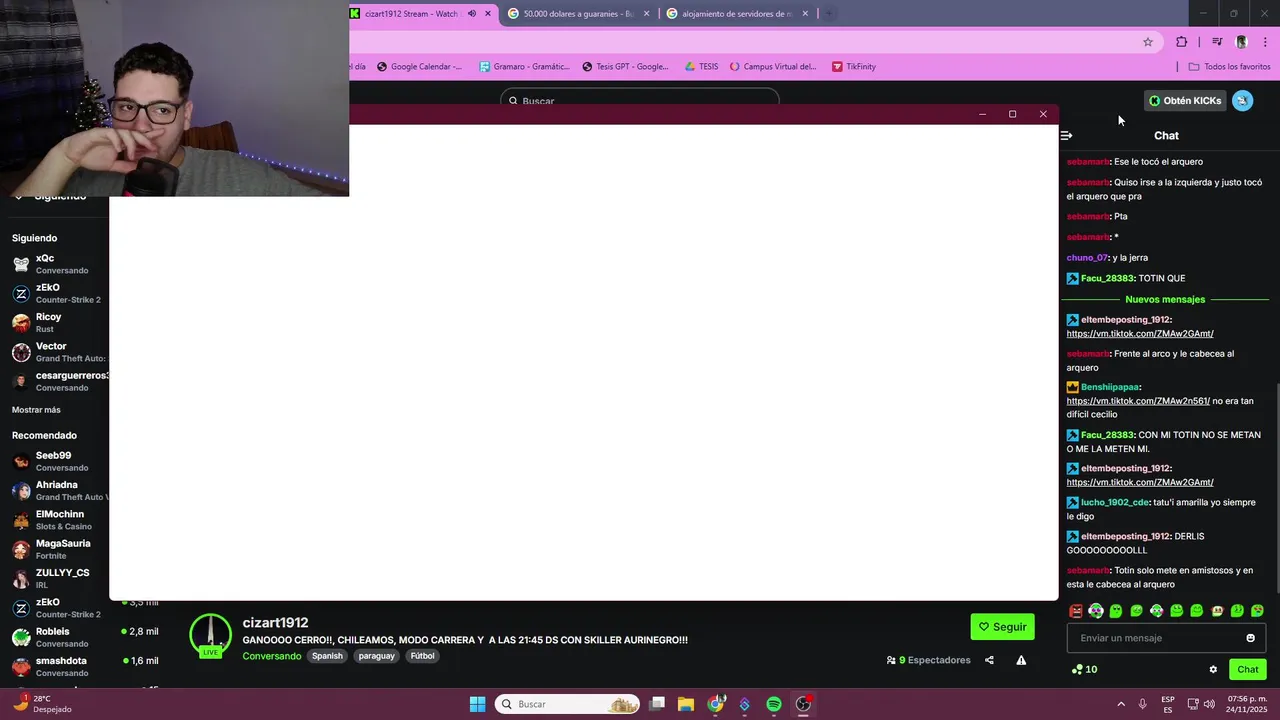
Task: Open the TikFinity bookmark
Action: [x=853, y=67]
